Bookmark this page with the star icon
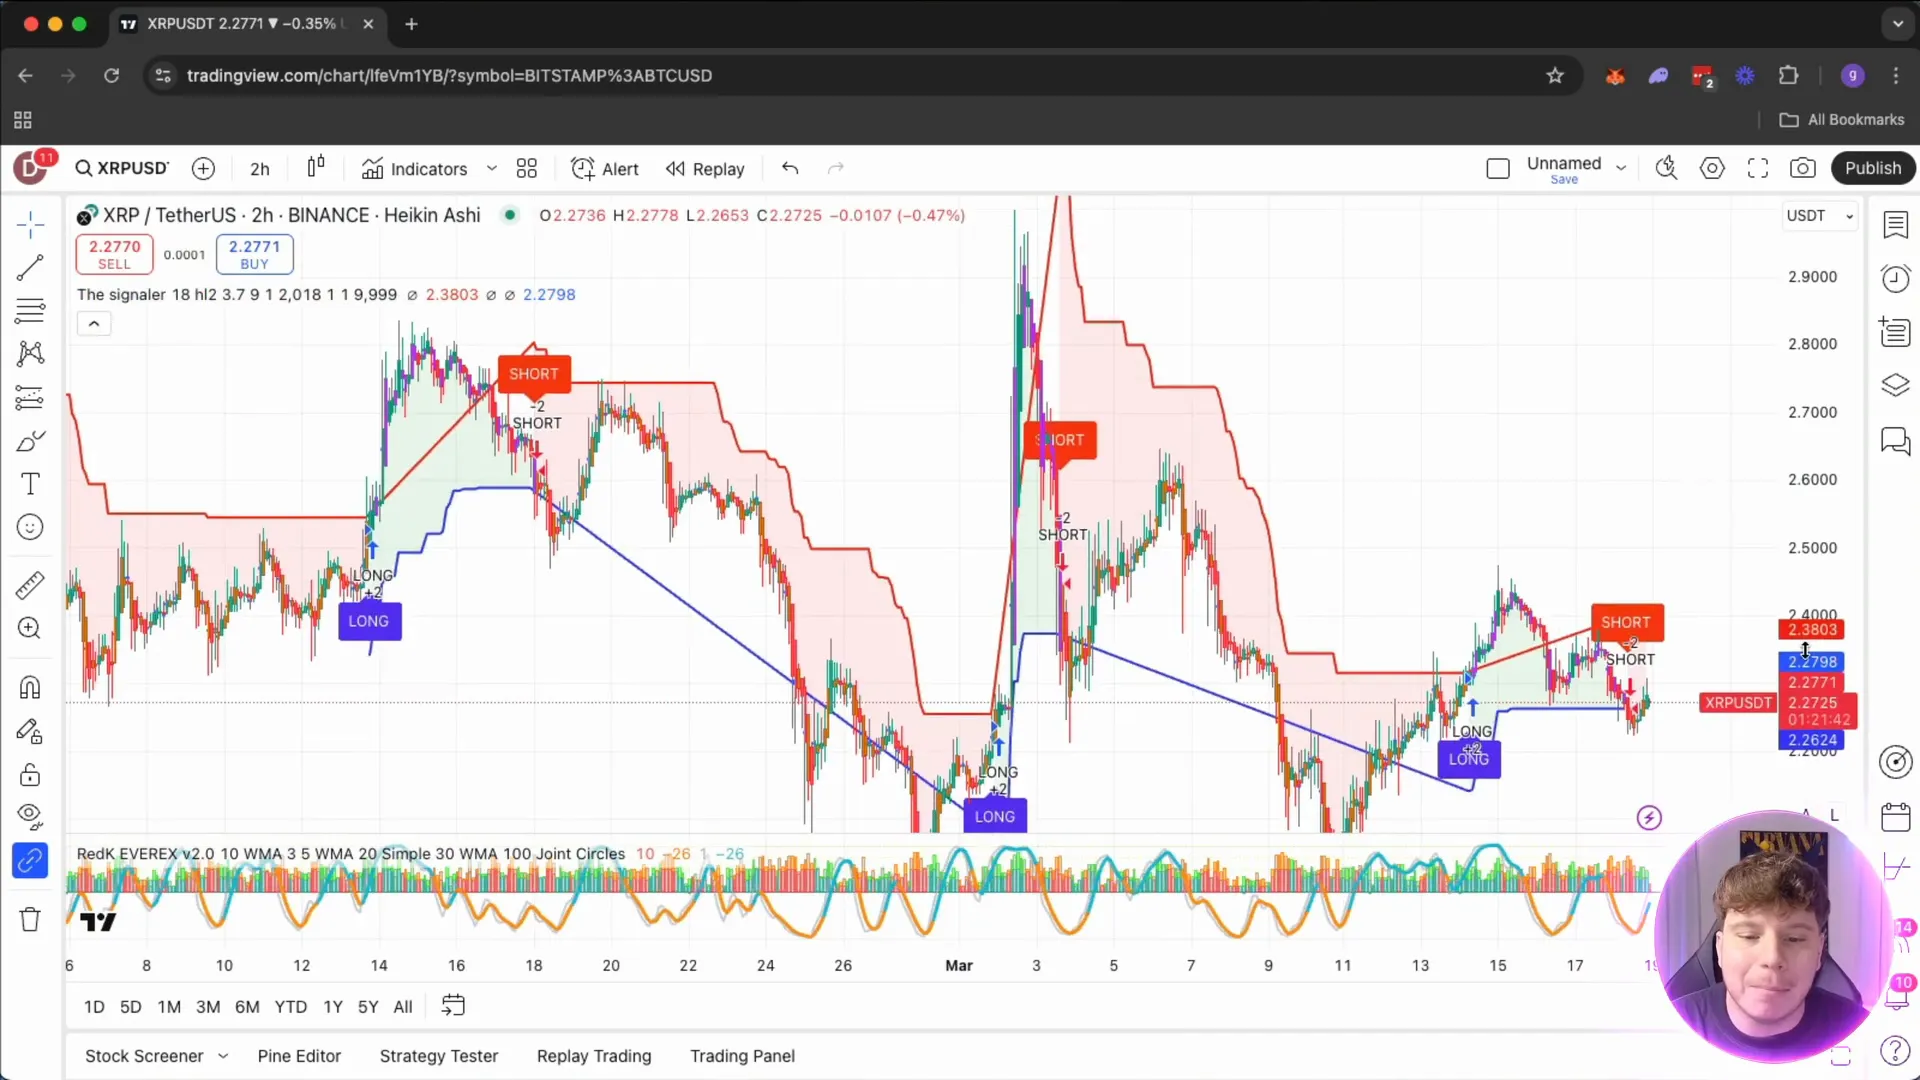This screenshot has height=1080, width=1920. (1555, 76)
